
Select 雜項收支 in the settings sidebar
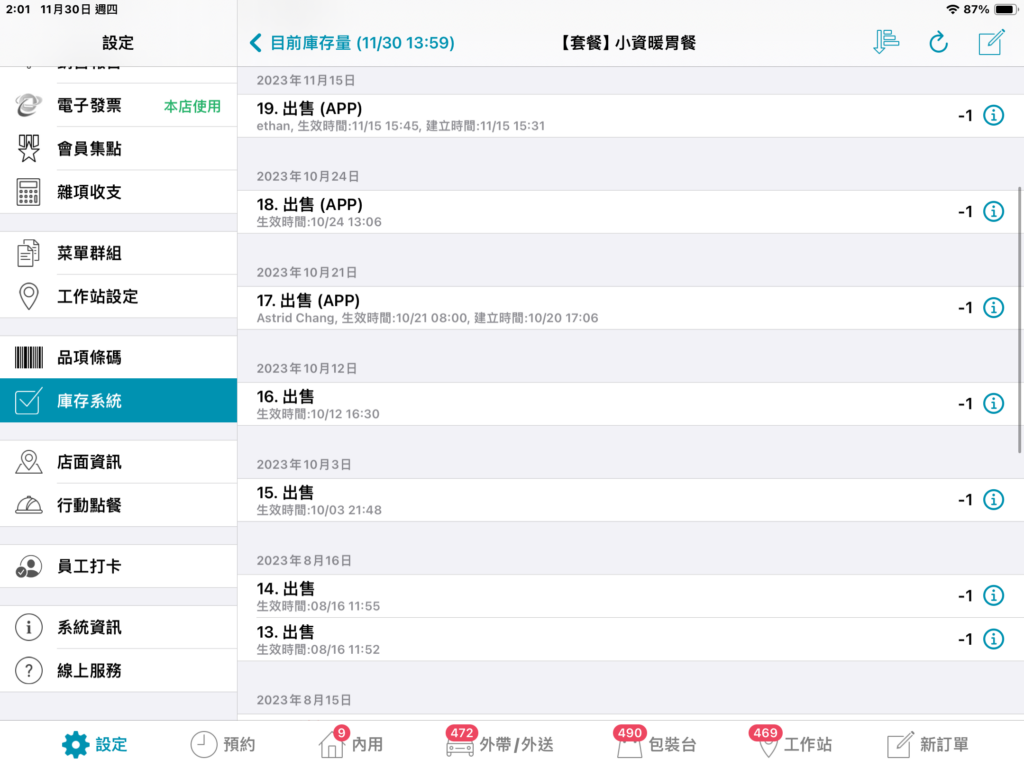click(118, 192)
